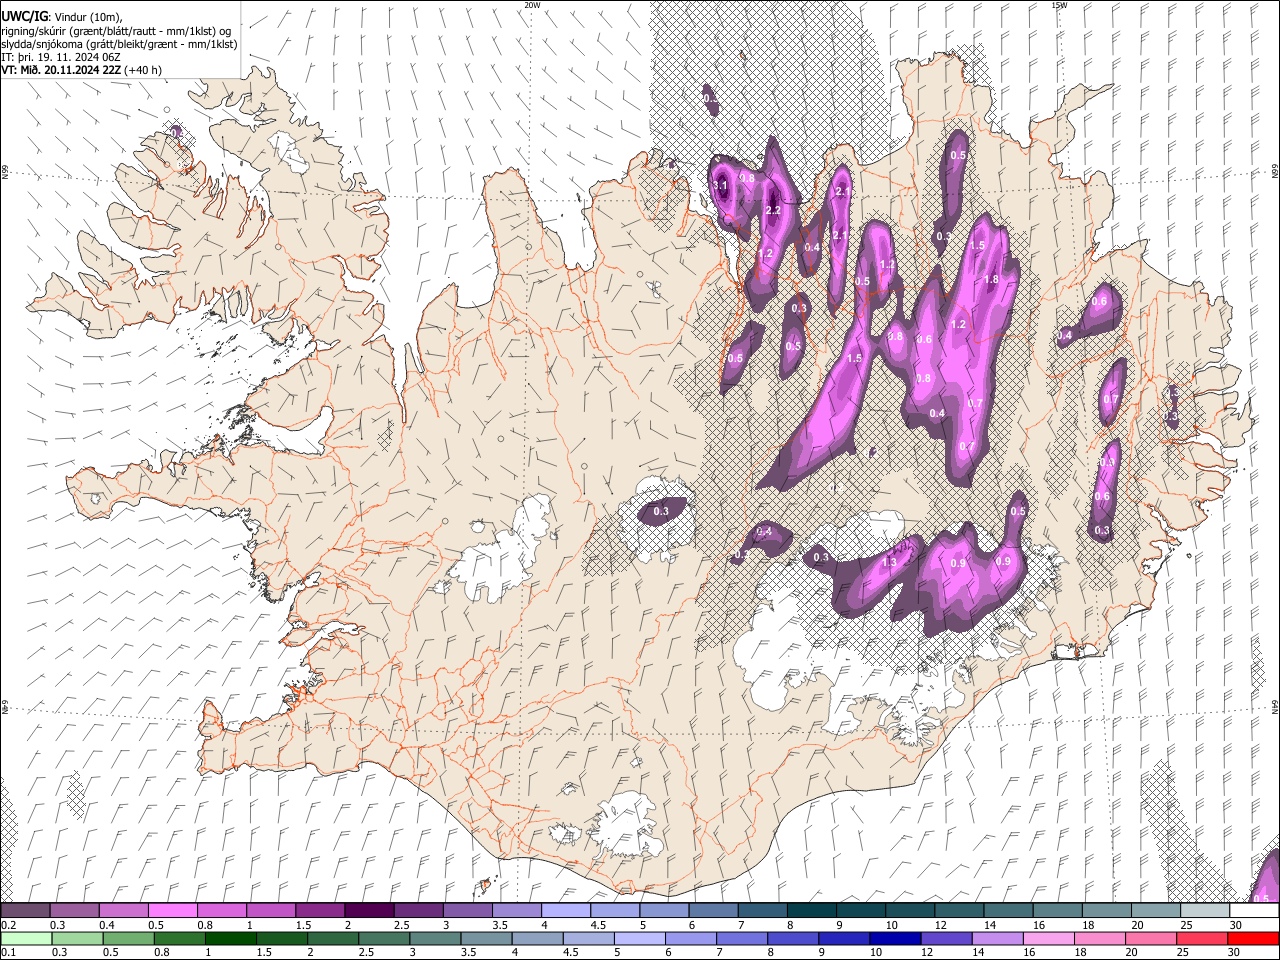Click the 2.2 snowfall value on the map
This screenshot has width=1280, height=960.
[772, 211]
